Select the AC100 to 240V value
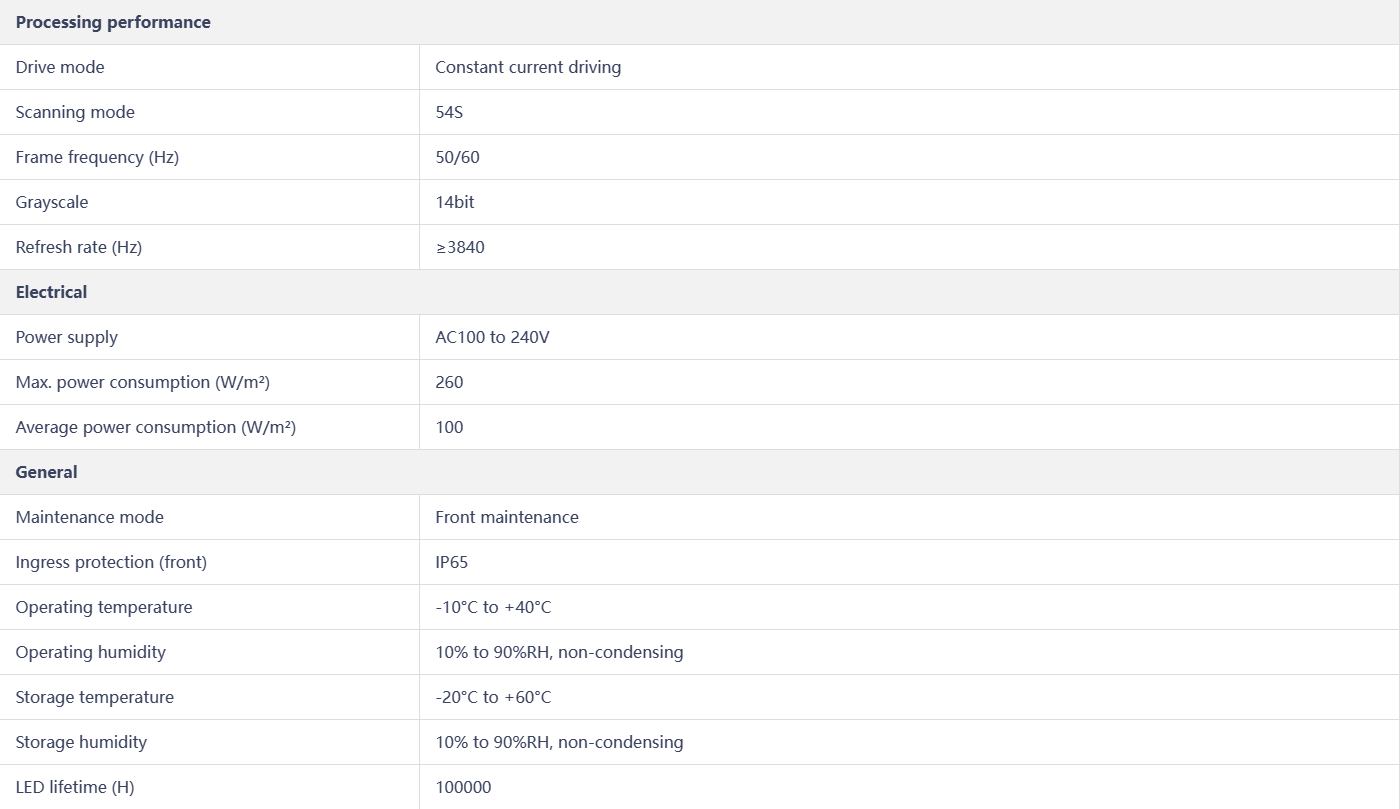 click(492, 337)
